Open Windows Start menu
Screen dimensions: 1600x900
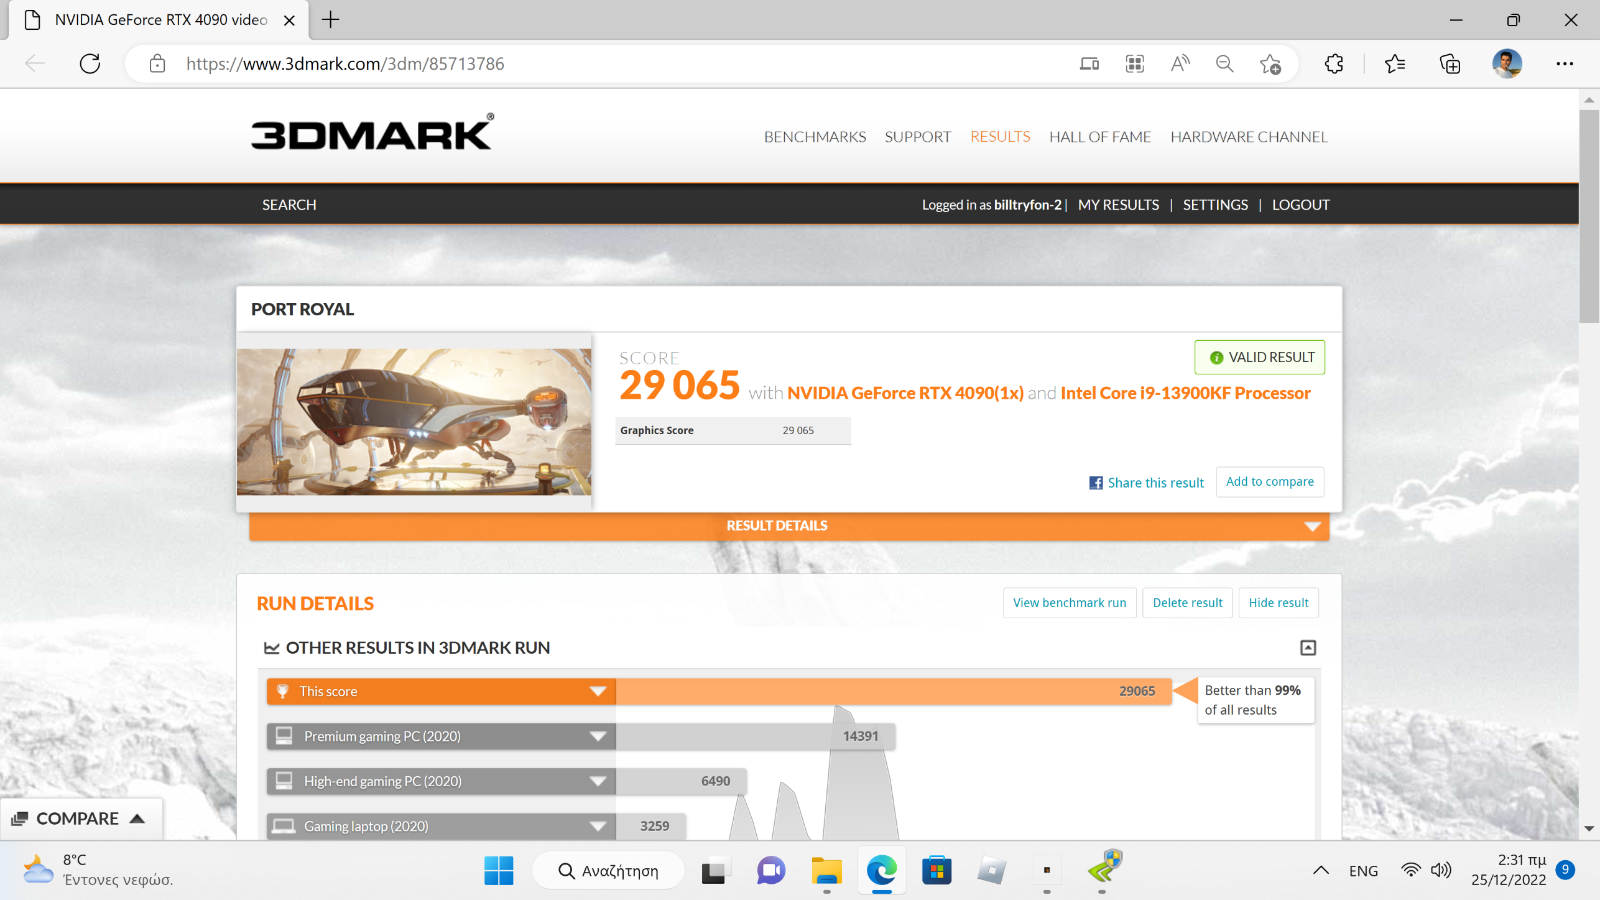(498, 871)
